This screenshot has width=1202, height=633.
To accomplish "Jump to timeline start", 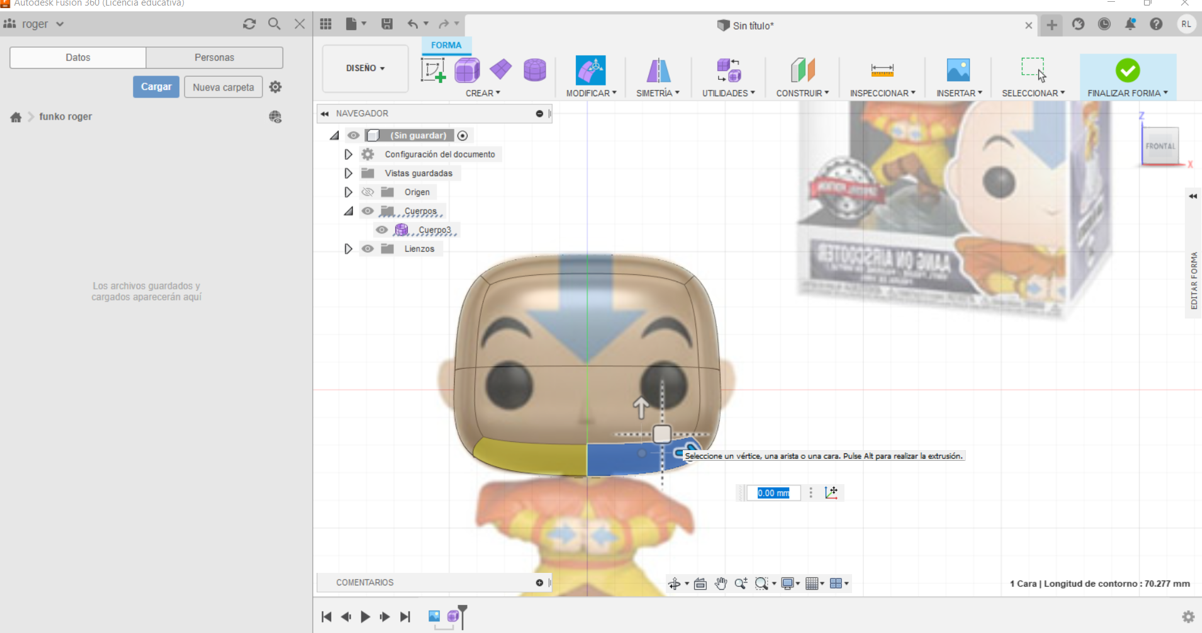I will click(326, 617).
